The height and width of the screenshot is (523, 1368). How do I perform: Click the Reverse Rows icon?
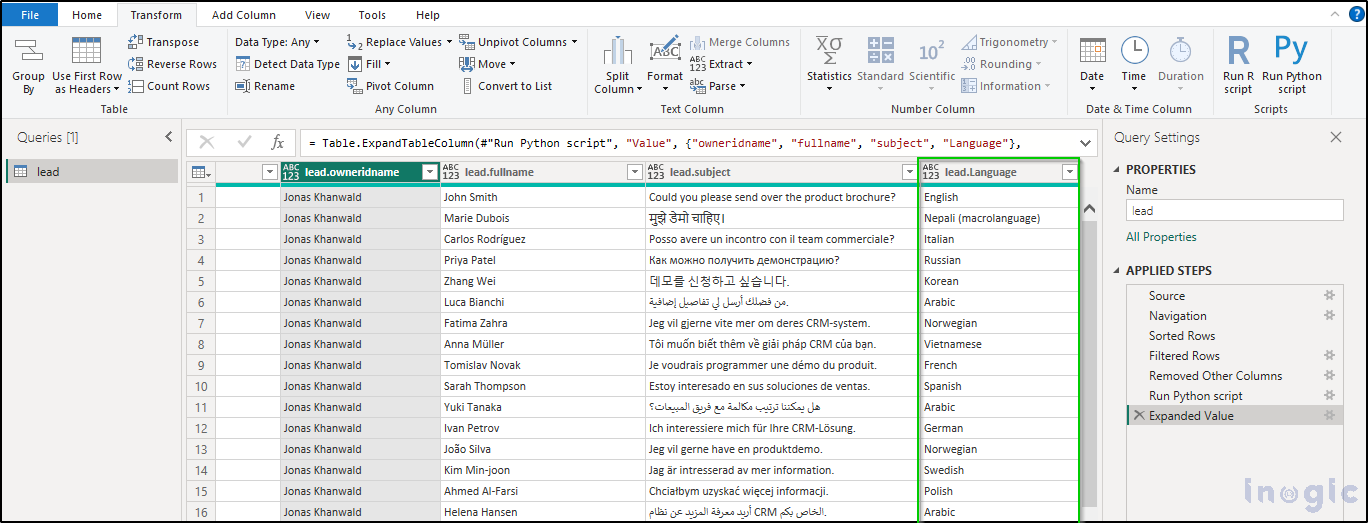pyautogui.click(x=135, y=64)
